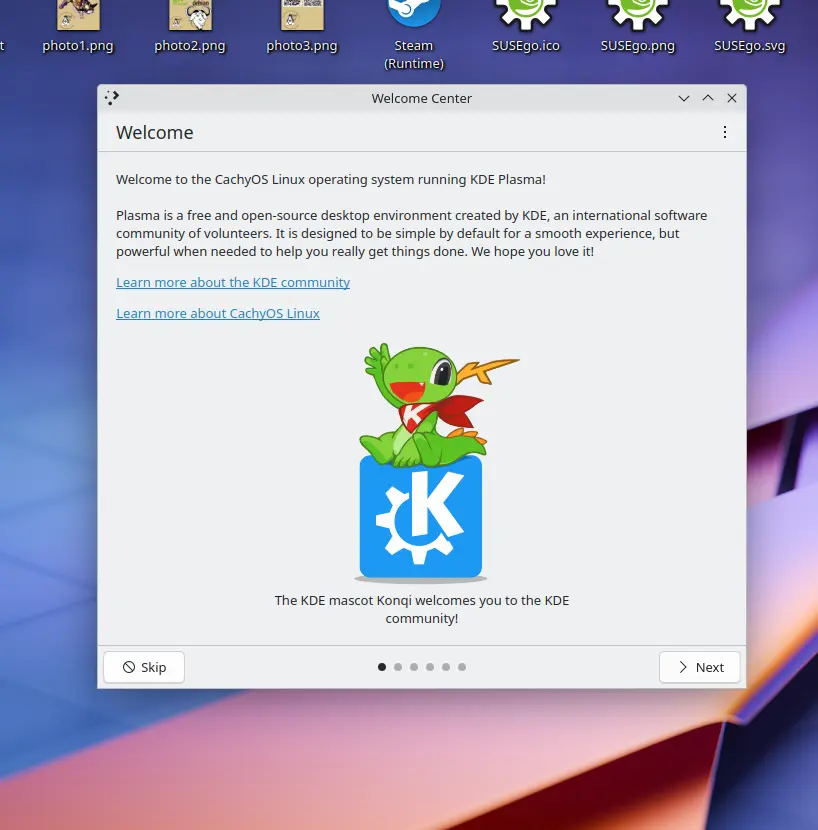The height and width of the screenshot is (830, 818).
Task: Jump to the last page indicator dot
Action: coord(462,667)
